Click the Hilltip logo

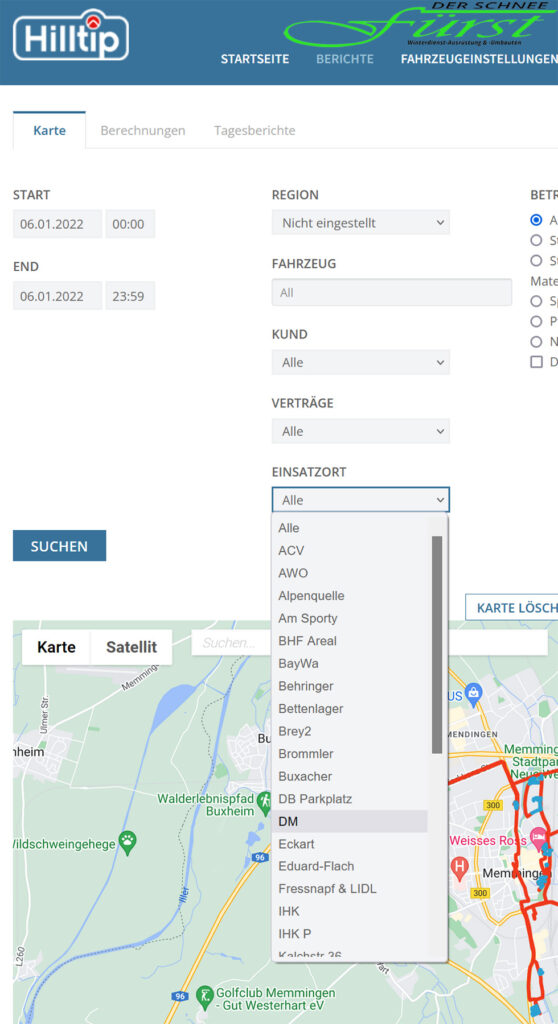pyautogui.click(x=71, y=35)
